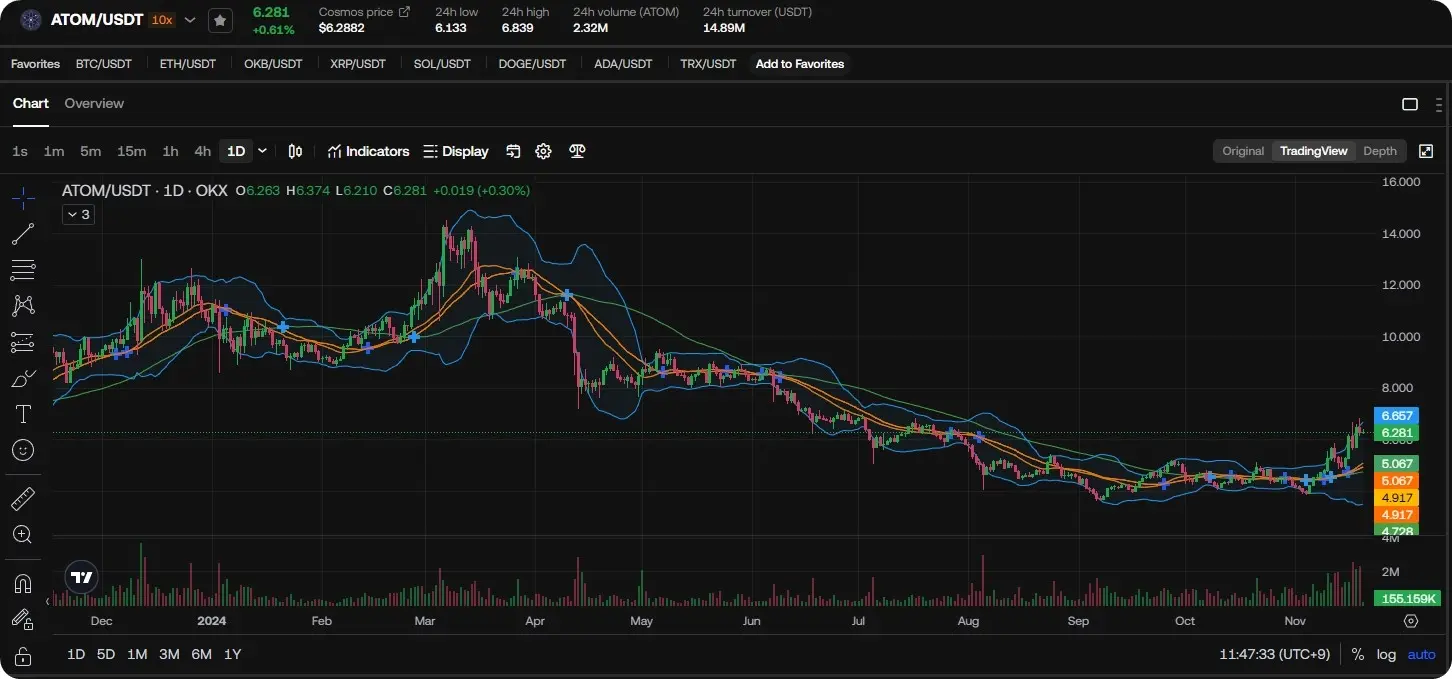Toggle magnet mode for drawings
Viewport: 1452px width, 679px height.
click(23, 583)
